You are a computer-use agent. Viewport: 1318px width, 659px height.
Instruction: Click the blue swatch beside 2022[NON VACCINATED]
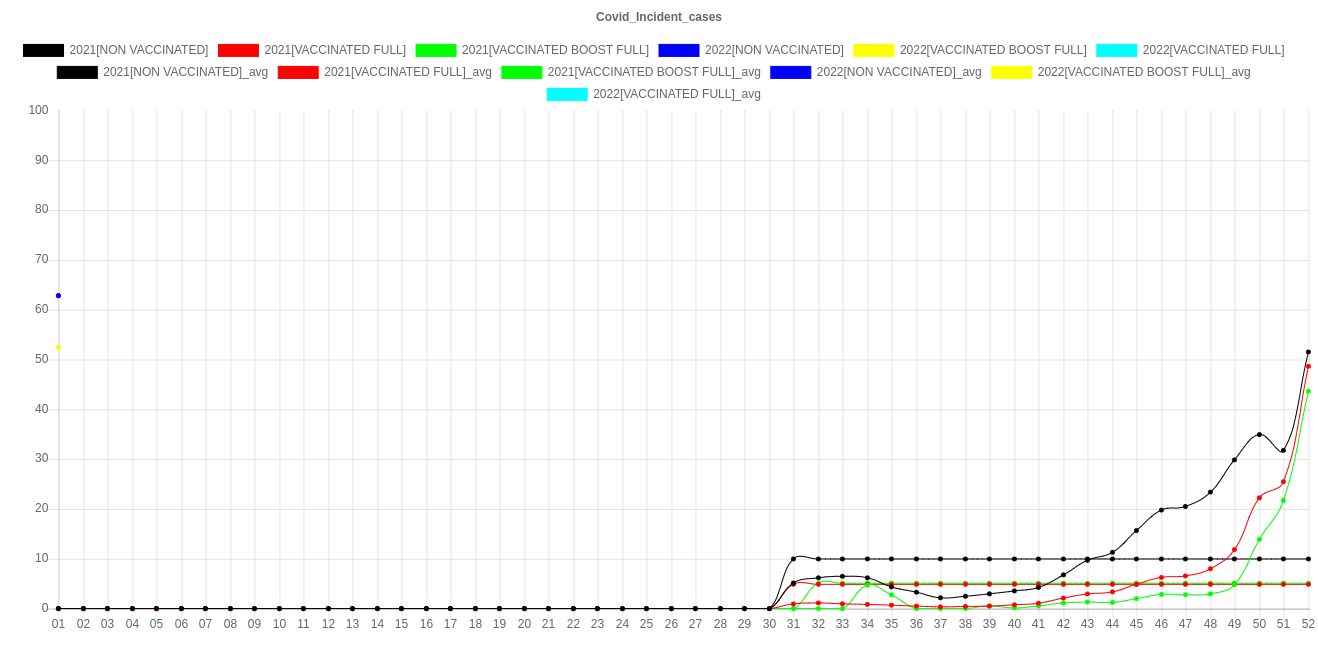tap(678, 50)
